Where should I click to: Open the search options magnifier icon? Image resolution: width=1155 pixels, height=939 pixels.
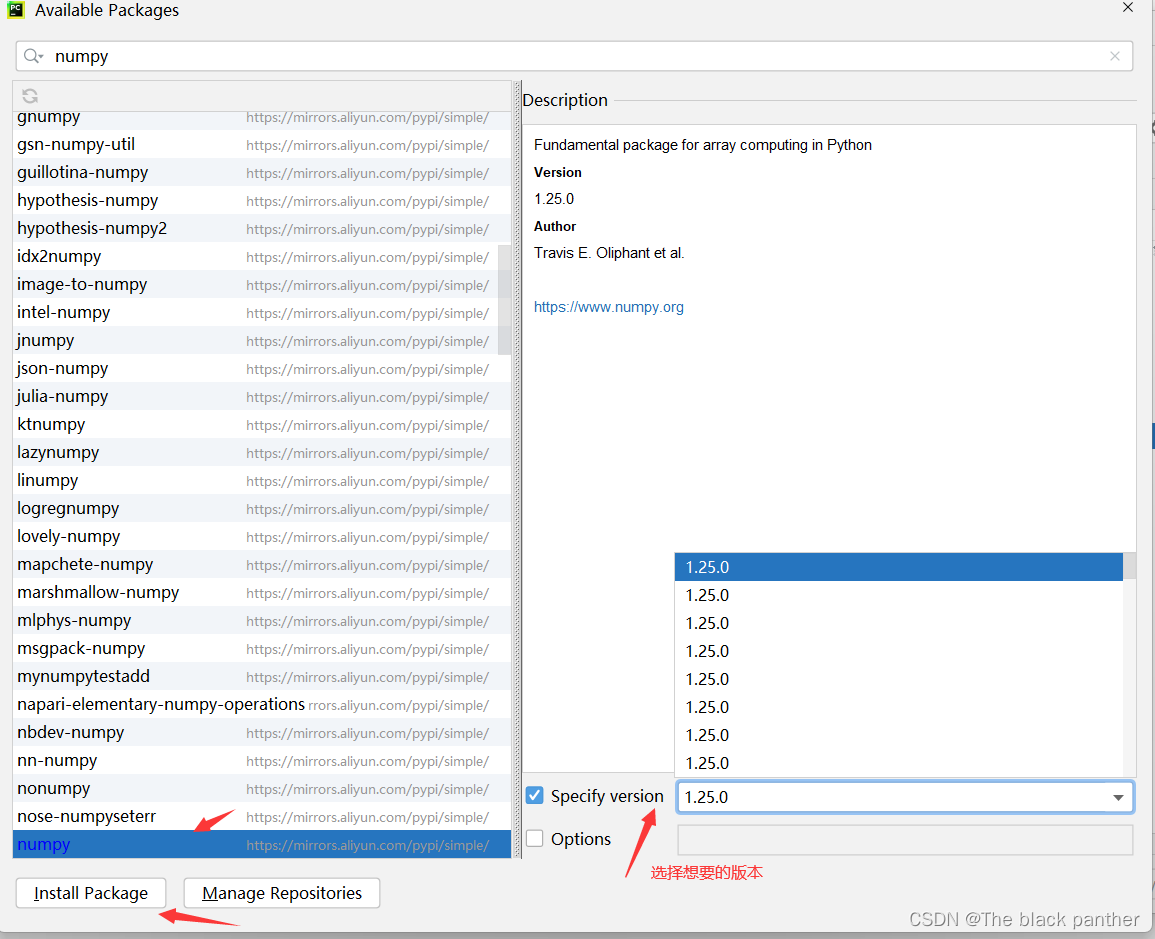(33, 56)
